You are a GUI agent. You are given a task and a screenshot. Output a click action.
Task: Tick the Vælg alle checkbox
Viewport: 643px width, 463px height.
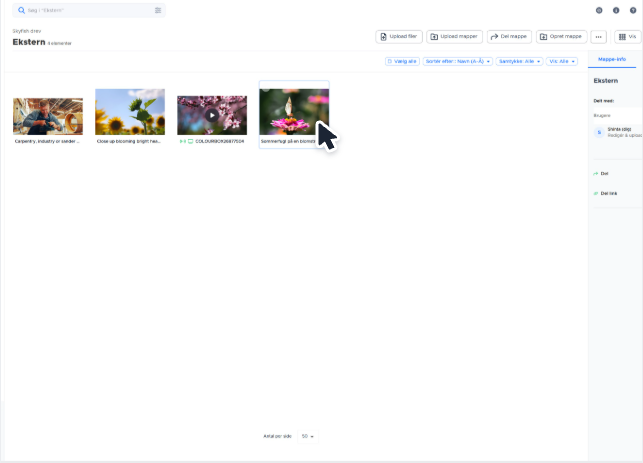(x=390, y=61)
